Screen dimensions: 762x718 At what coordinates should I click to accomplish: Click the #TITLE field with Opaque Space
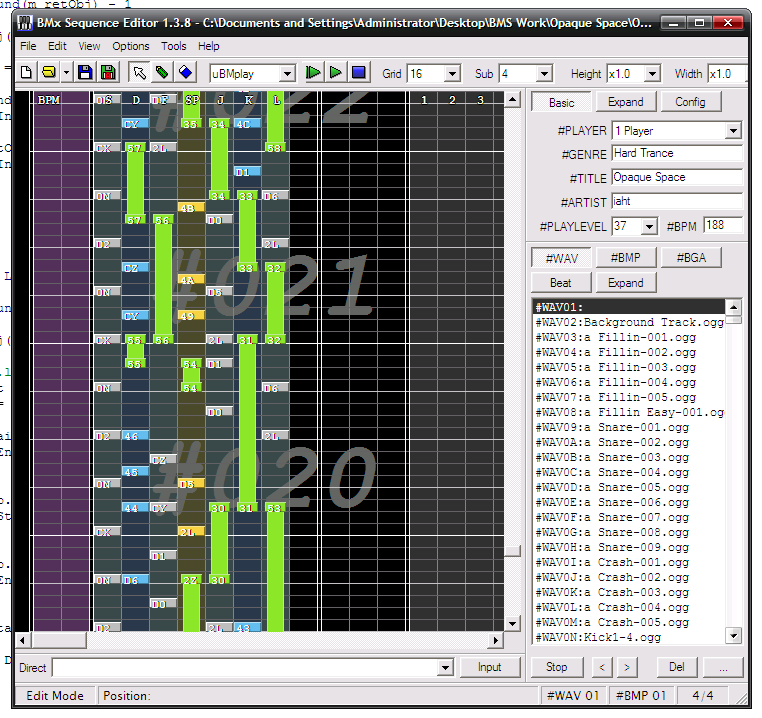[x=677, y=177]
